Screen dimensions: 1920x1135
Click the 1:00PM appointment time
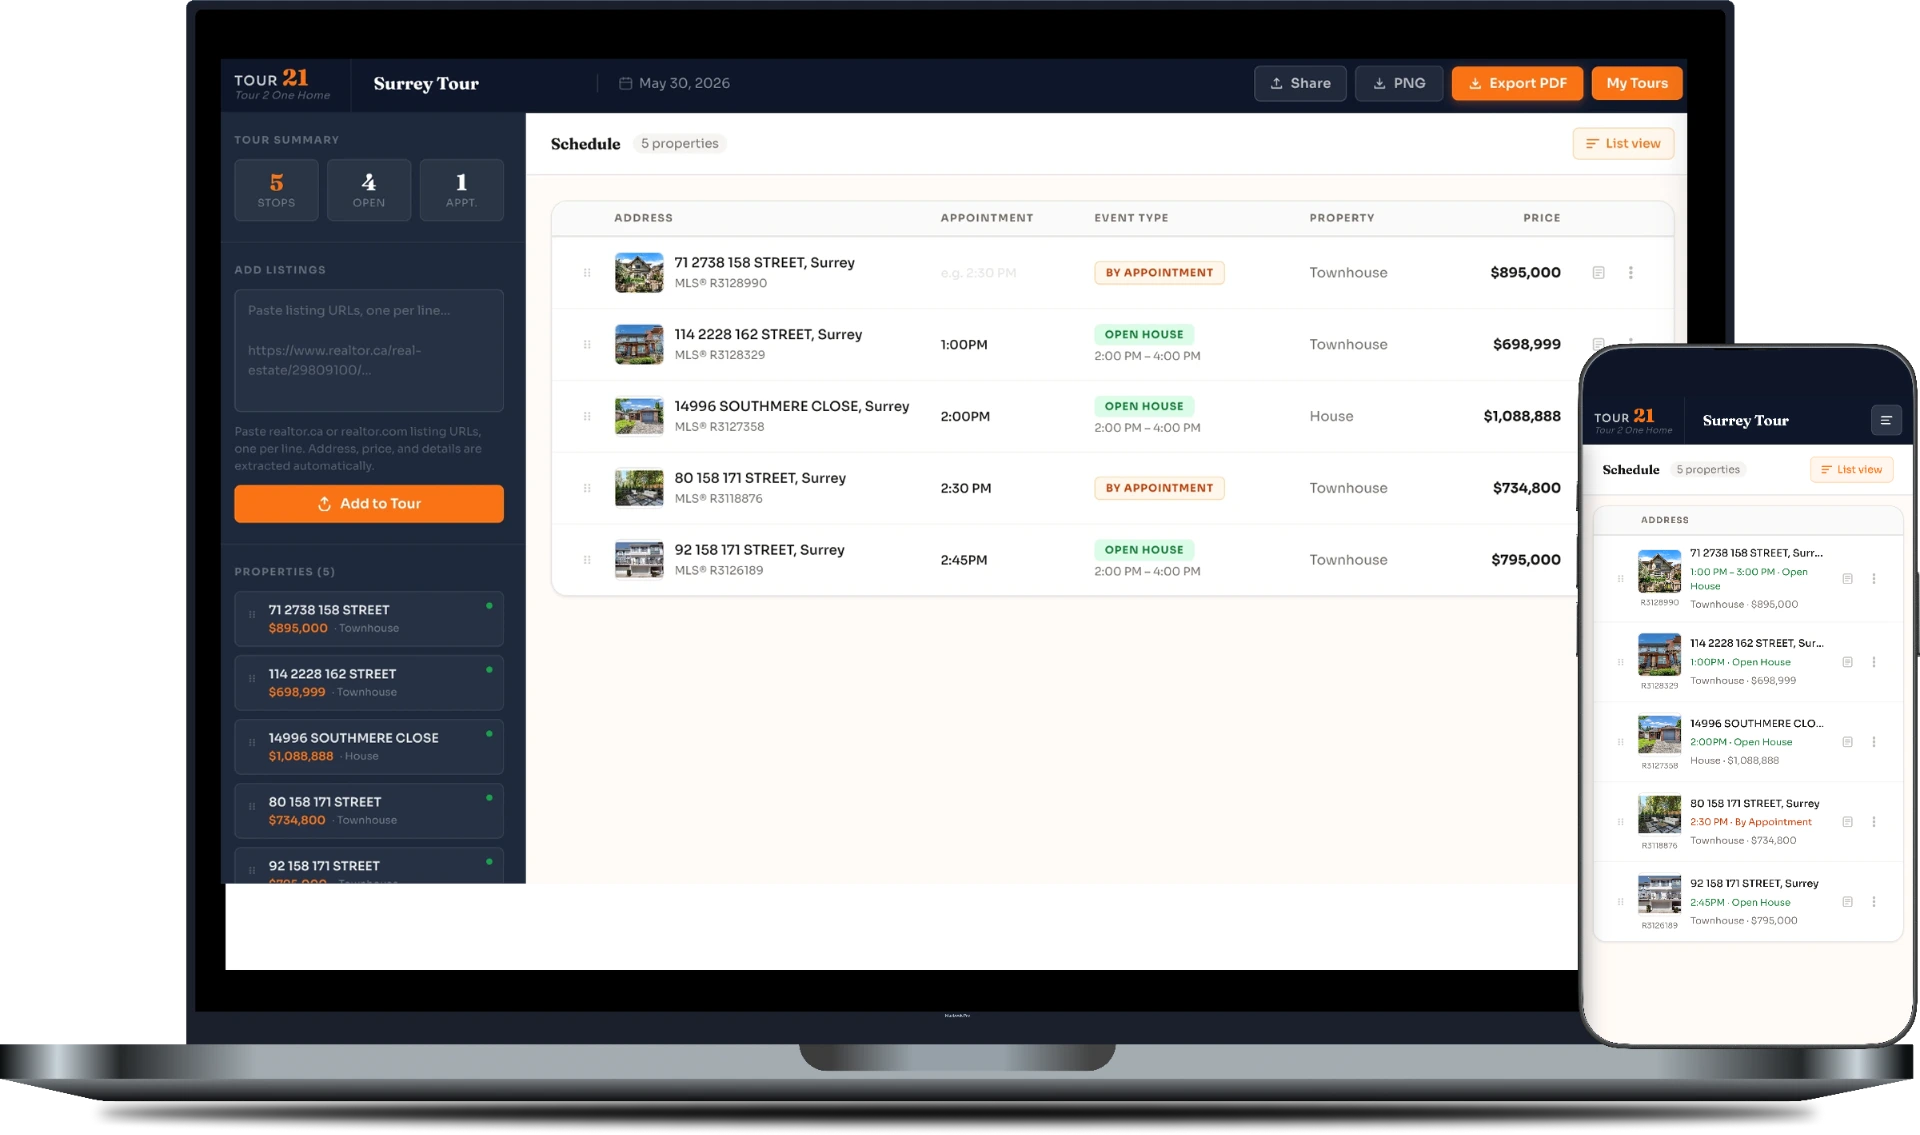[x=964, y=345]
